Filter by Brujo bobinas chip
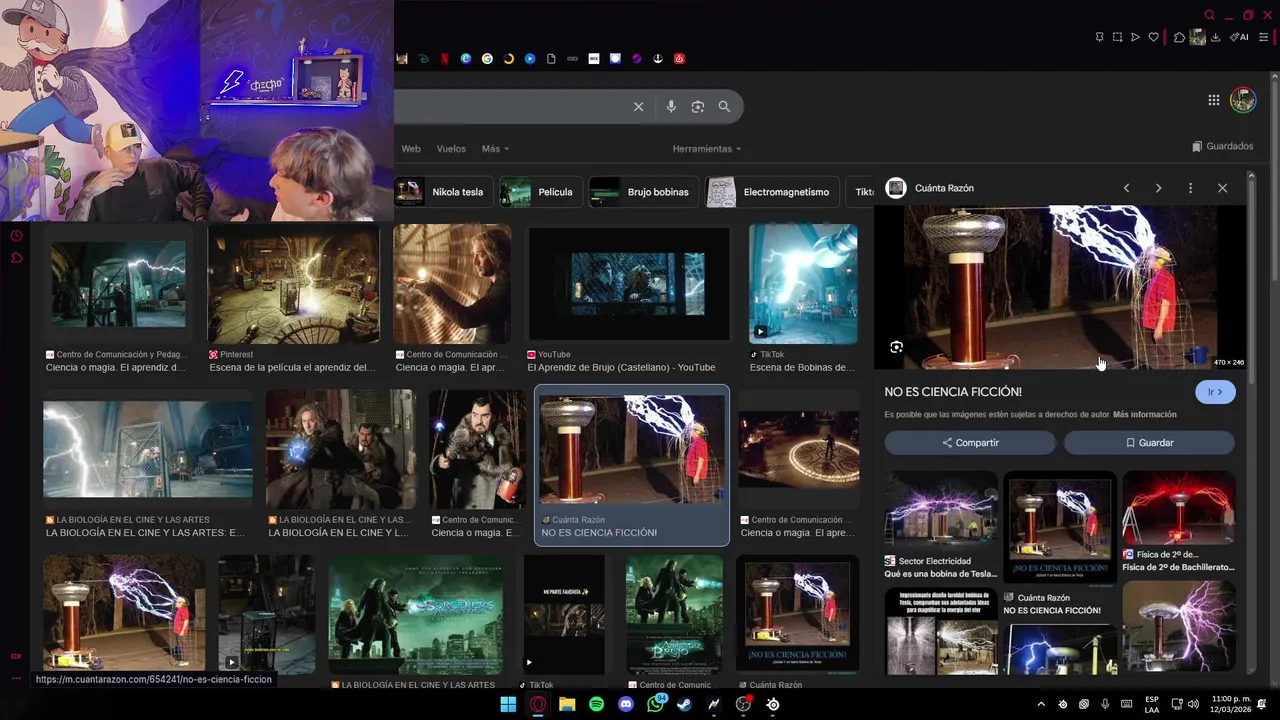1280x720 pixels. pyautogui.click(x=644, y=192)
